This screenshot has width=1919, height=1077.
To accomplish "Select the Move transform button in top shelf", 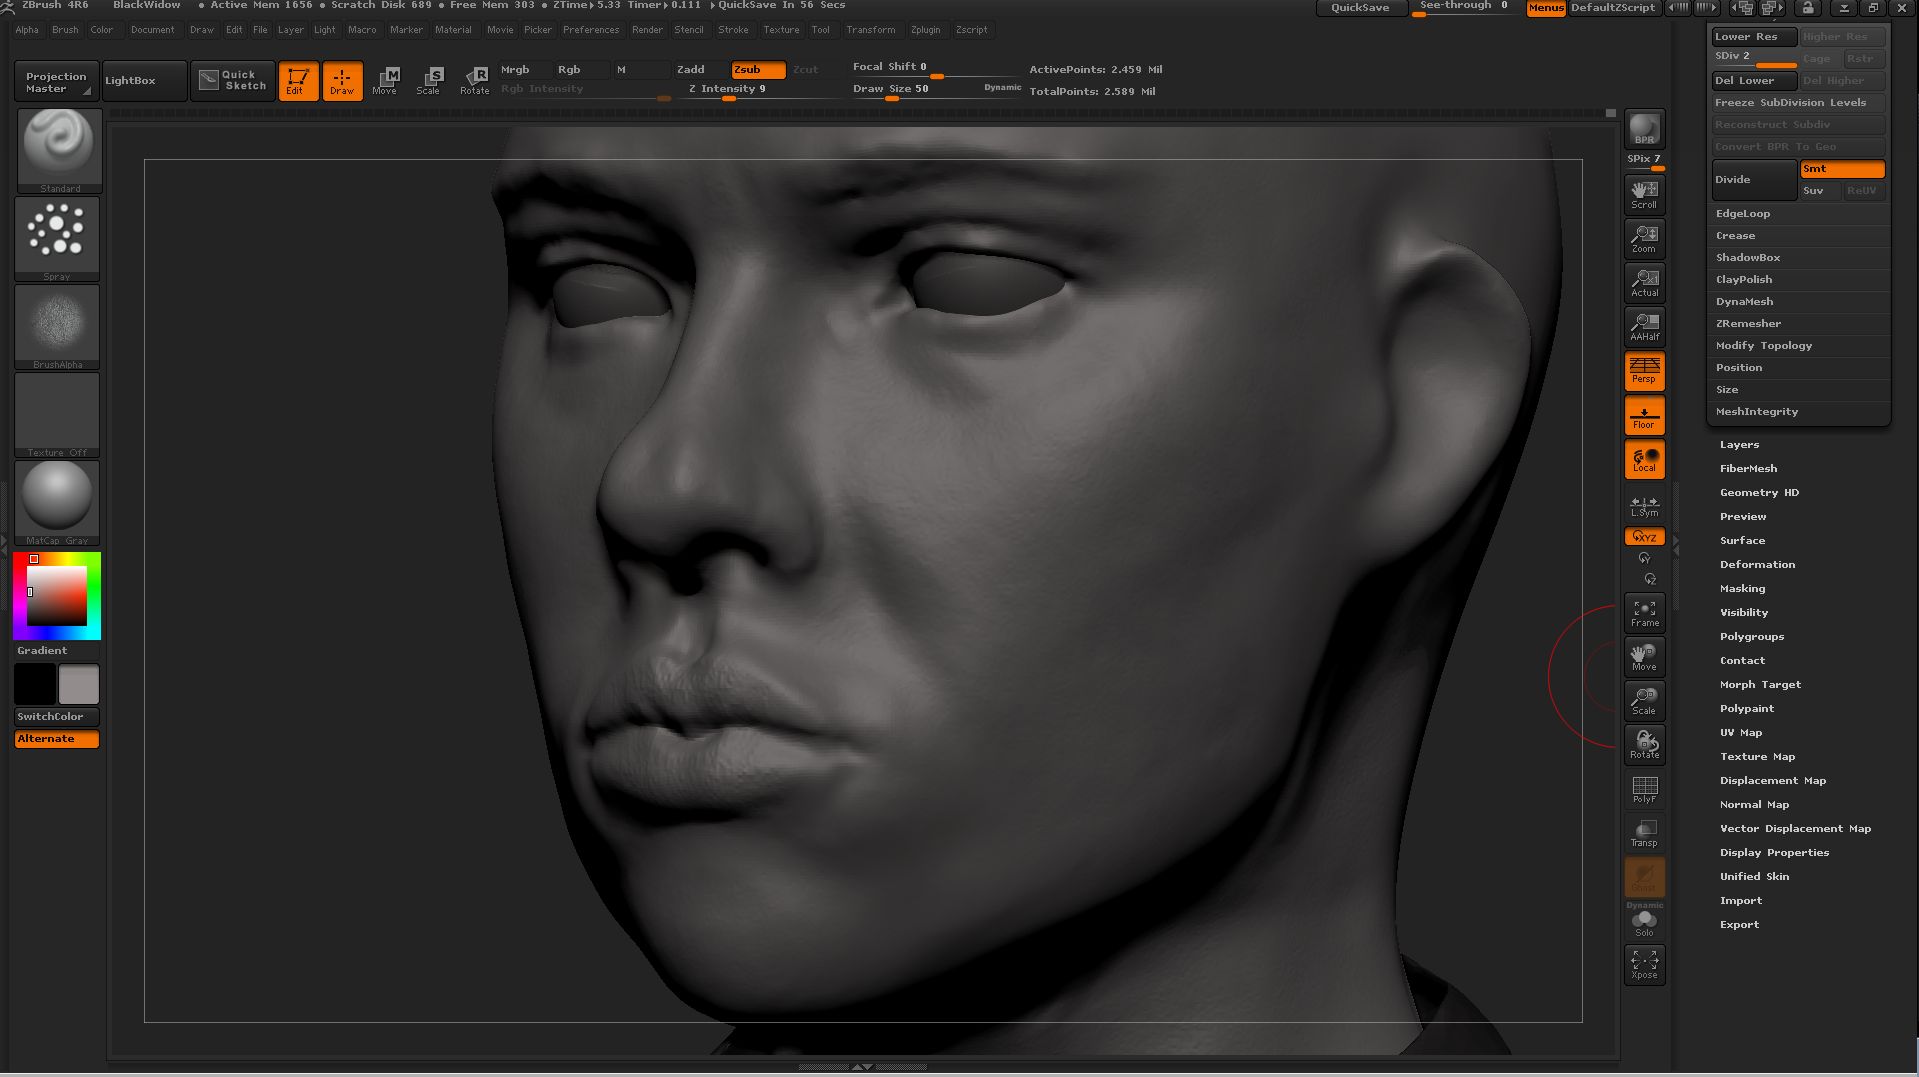I will tap(385, 80).
